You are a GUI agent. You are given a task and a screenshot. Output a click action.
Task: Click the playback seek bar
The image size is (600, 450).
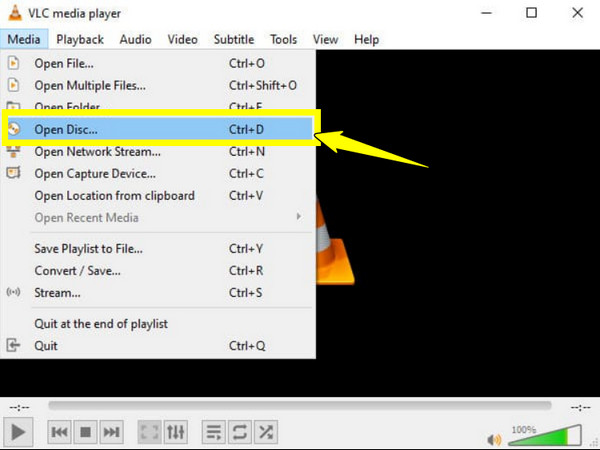pos(300,405)
